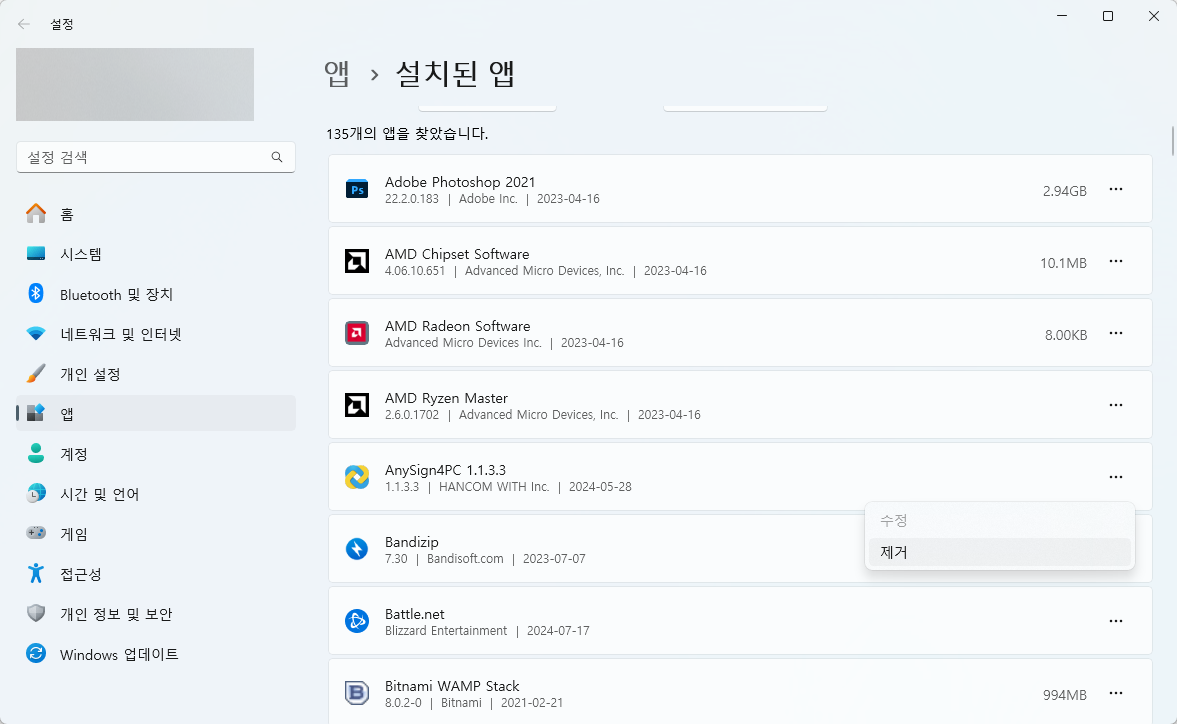Open Bluetooth 및 장치 settings
1177x724 pixels.
point(155,294)
